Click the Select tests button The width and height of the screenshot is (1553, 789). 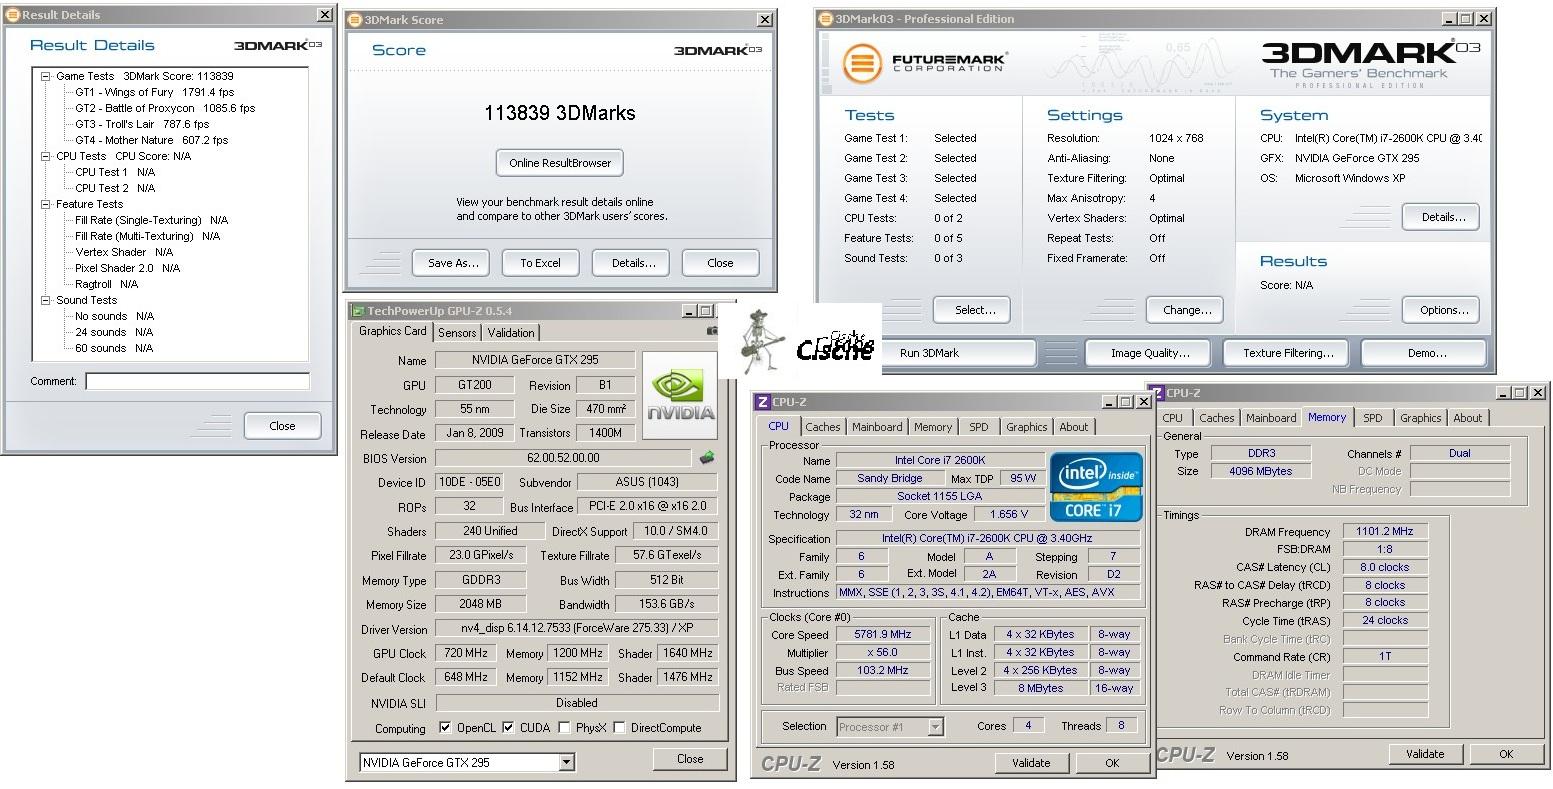point(971,310)
